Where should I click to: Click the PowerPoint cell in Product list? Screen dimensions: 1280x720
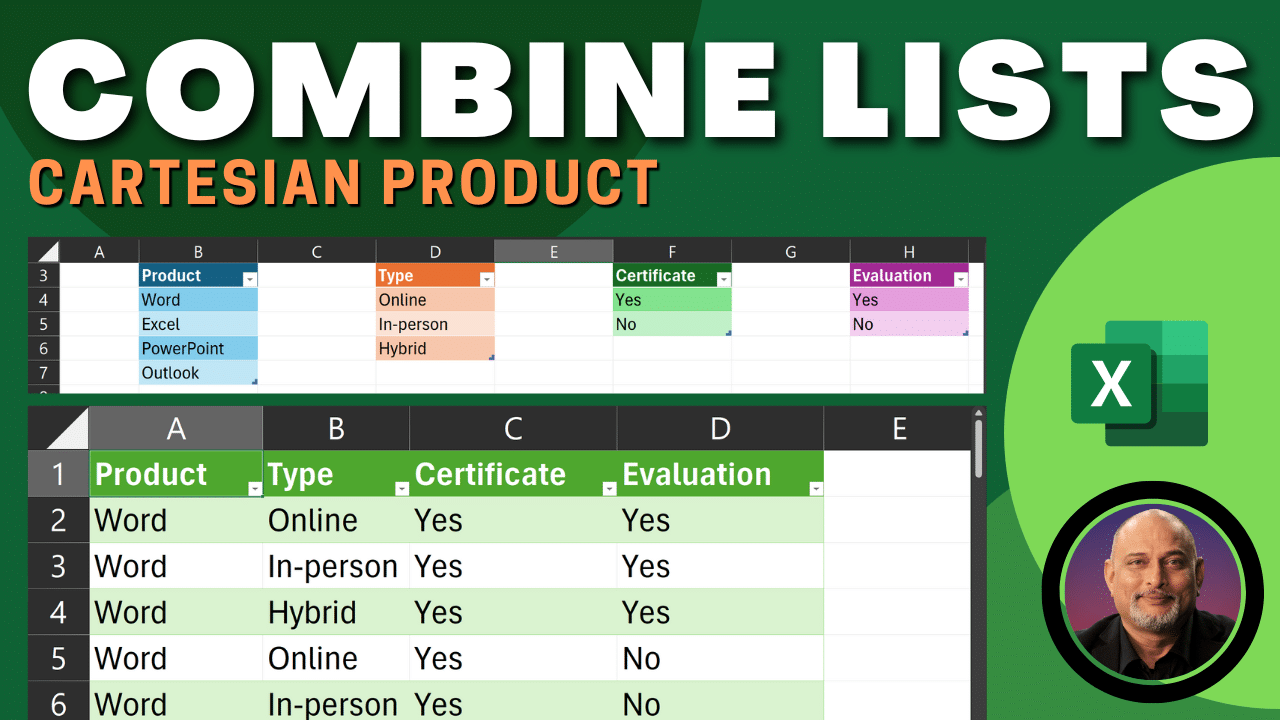click(x=198, y=348)
